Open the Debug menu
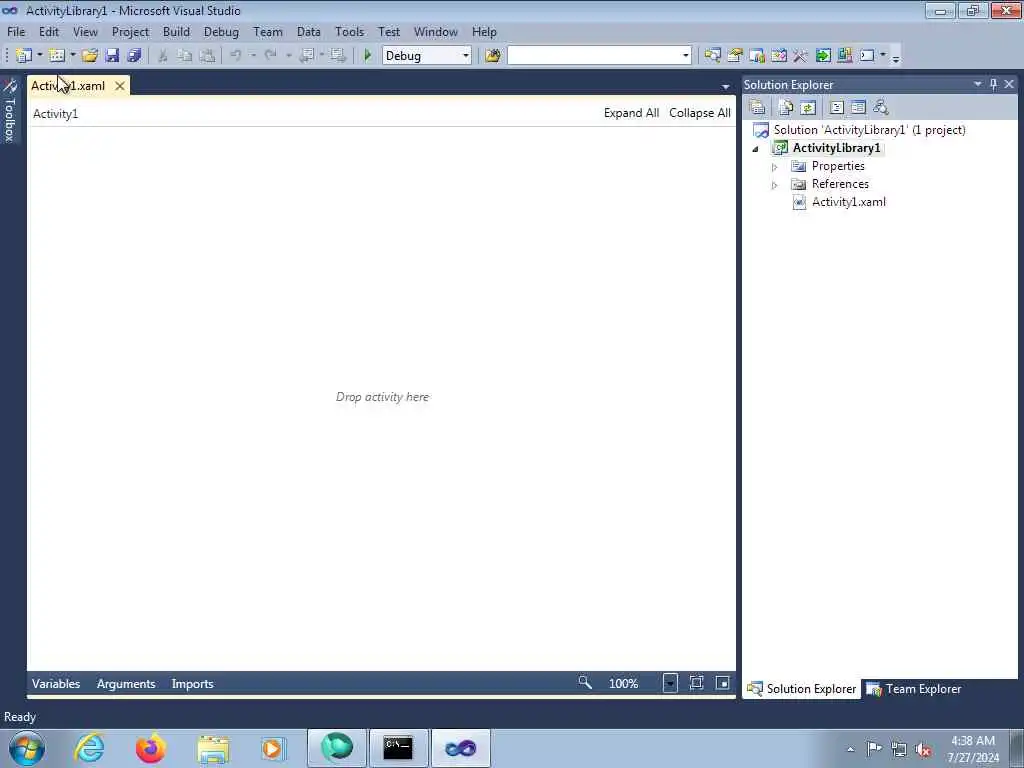The image size is (1024, 768). coord(221,31)
